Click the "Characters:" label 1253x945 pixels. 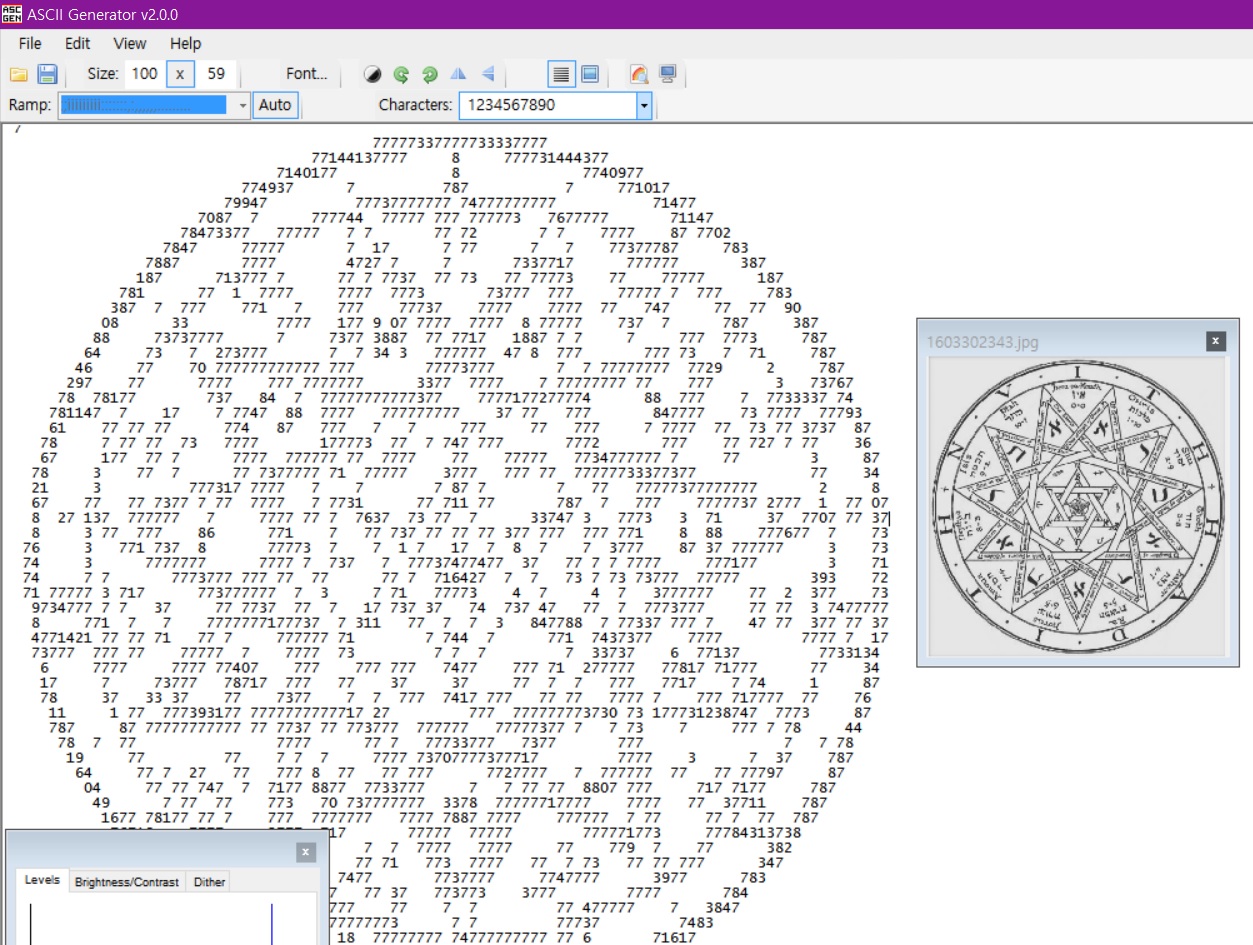click(415, 105)
